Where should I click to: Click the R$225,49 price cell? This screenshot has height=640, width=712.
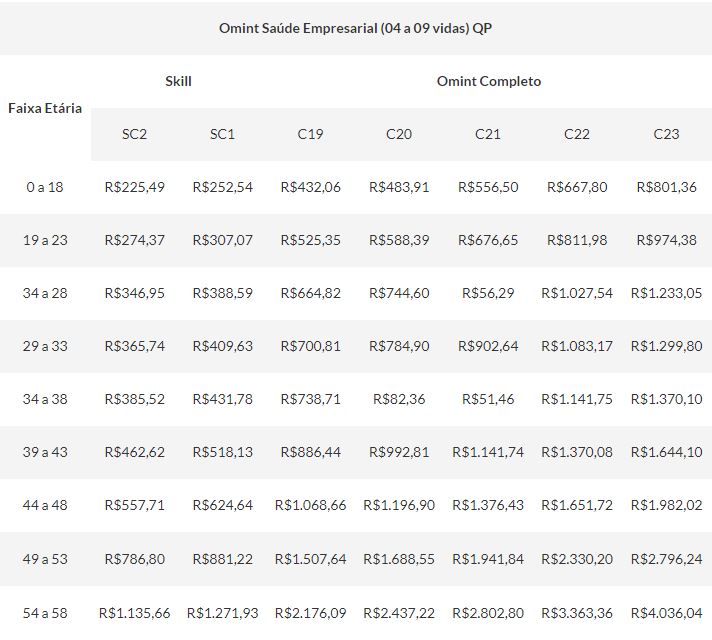point(134,187)
